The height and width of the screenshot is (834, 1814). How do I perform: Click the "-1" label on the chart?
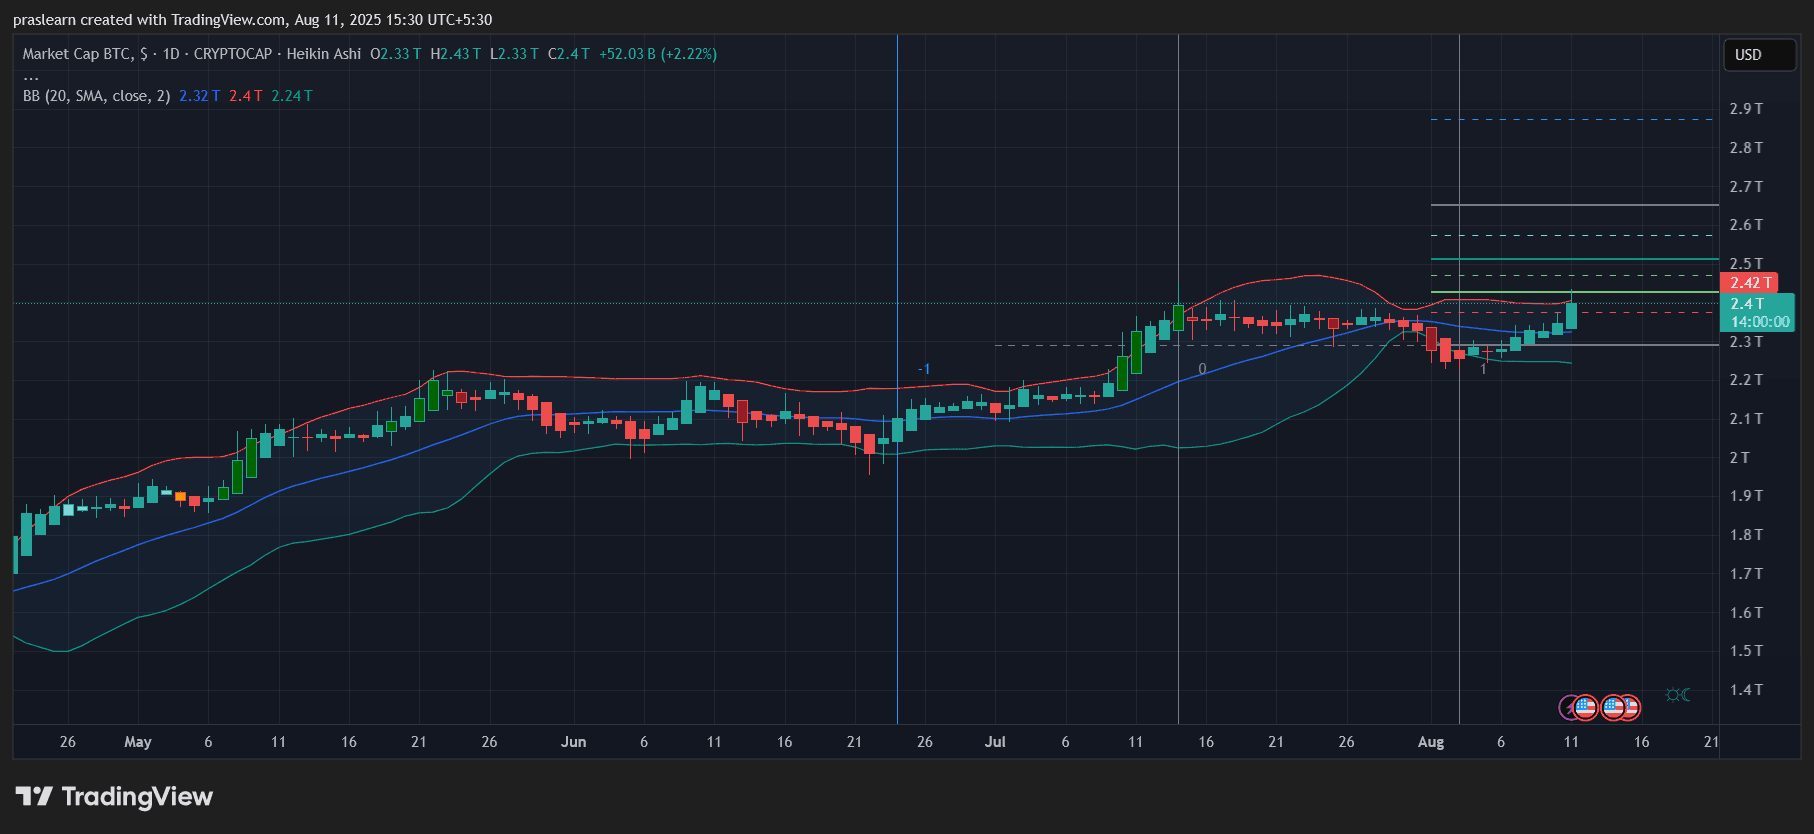[924, 369]
